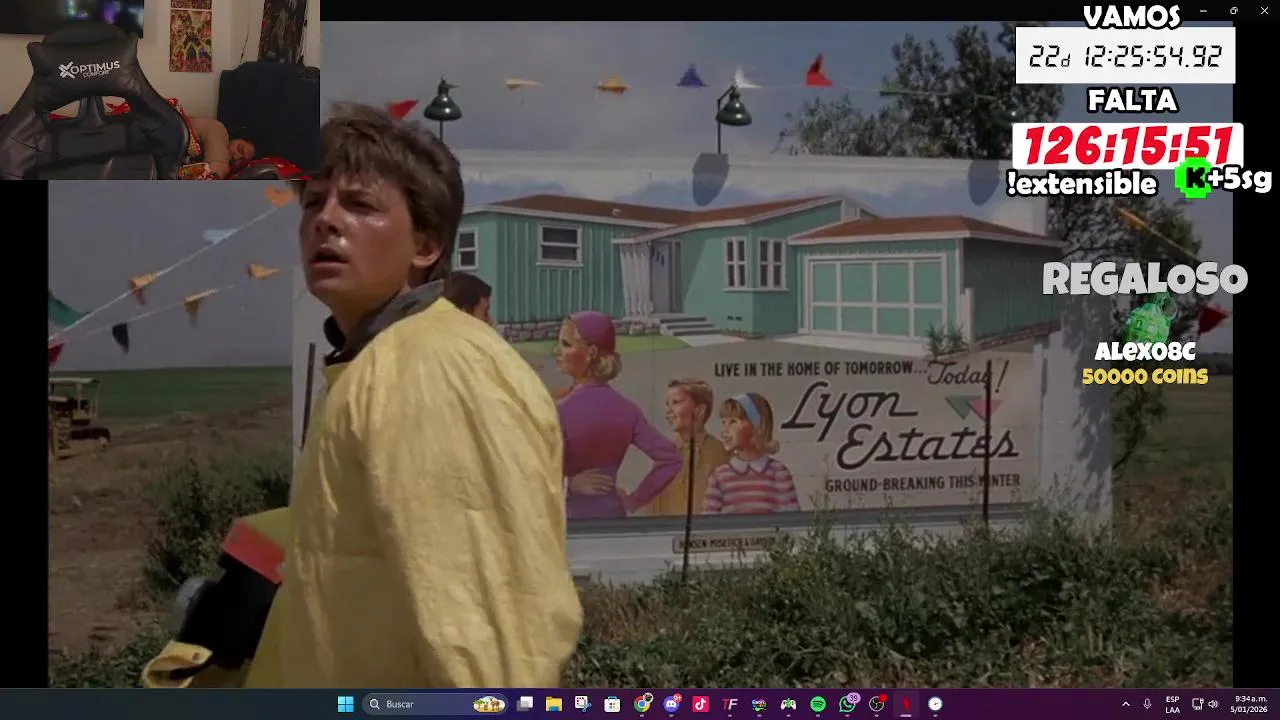Open Spotify from the taskbar
The image size is (1280, 720).
pyautogui.click(x=818, y=704)
